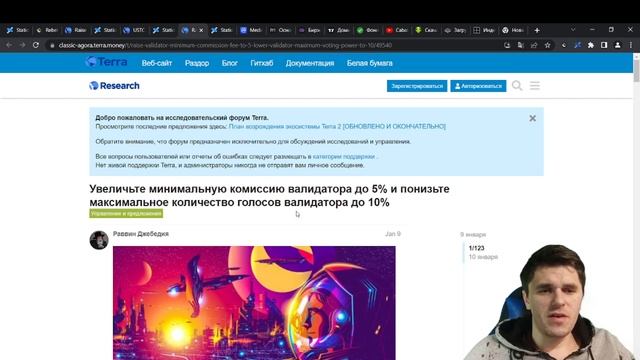Screen dimensions: 640x360
Task: Close the active browser tab
Action: point(201,30)
